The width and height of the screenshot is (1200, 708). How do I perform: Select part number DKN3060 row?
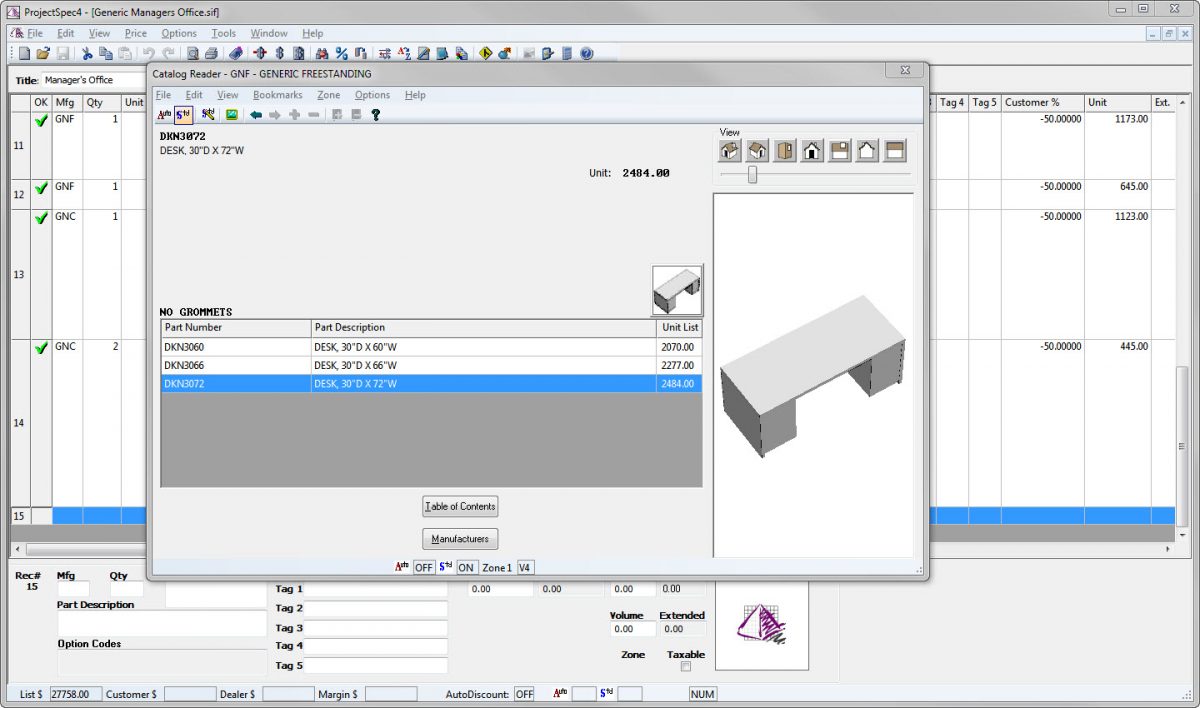tap(431, 347)
